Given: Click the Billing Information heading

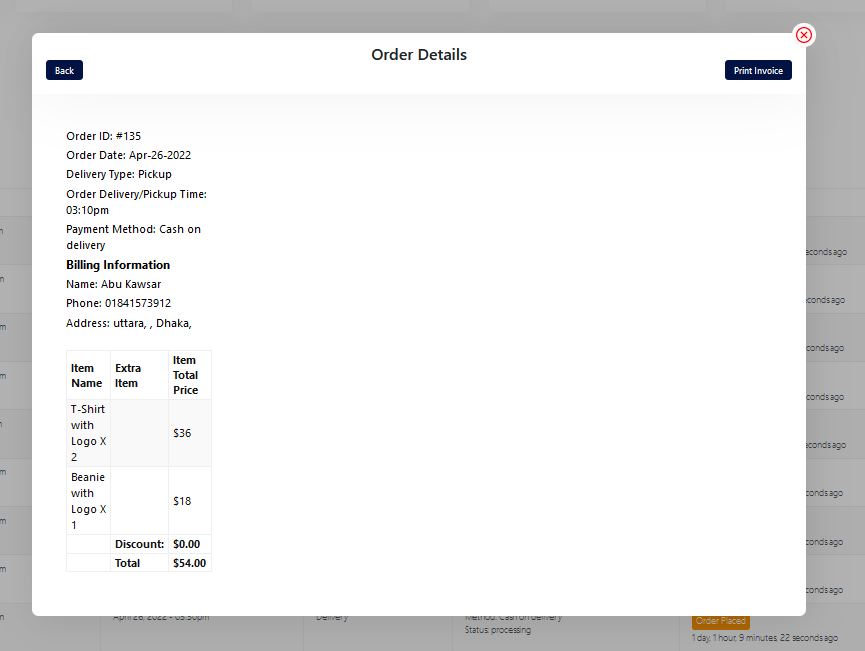Looking at the screenshot, I should [x=118, y=265].
